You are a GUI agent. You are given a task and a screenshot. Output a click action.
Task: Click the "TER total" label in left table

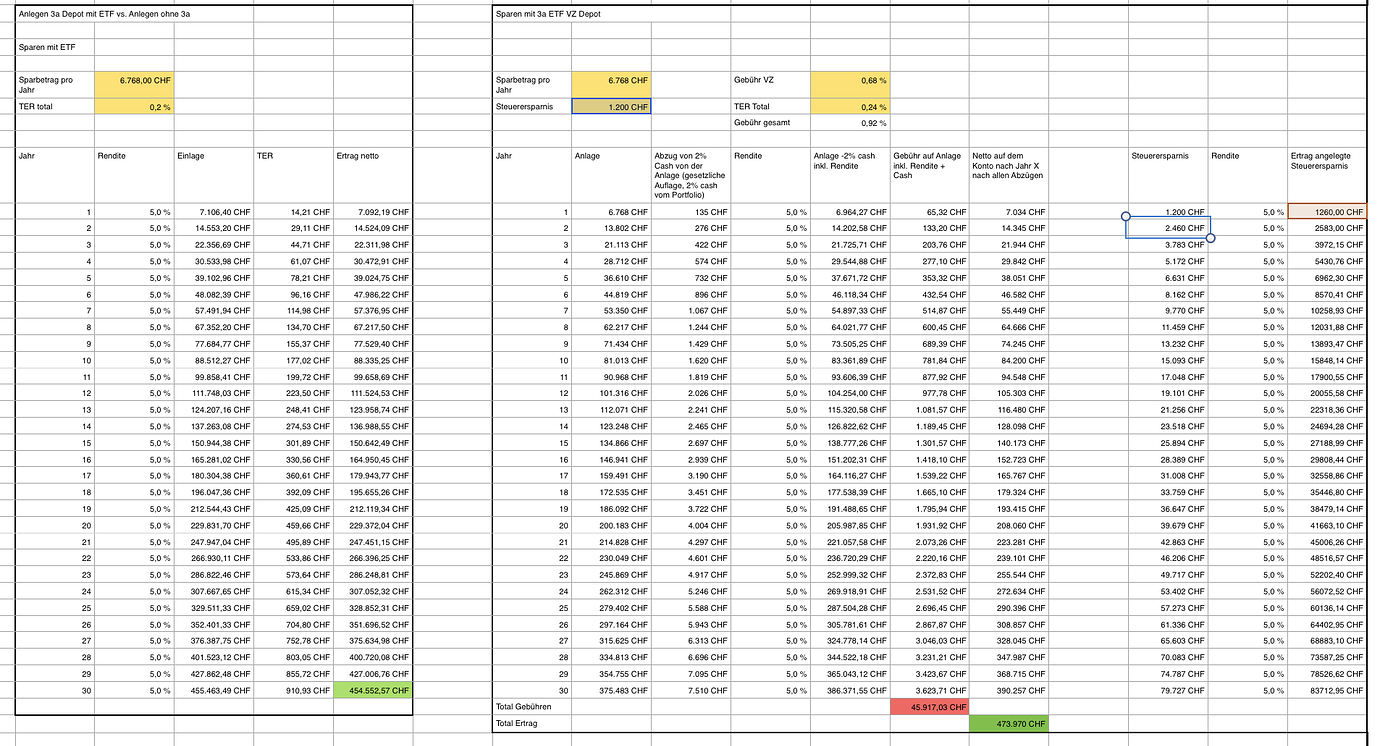point(55,105)
